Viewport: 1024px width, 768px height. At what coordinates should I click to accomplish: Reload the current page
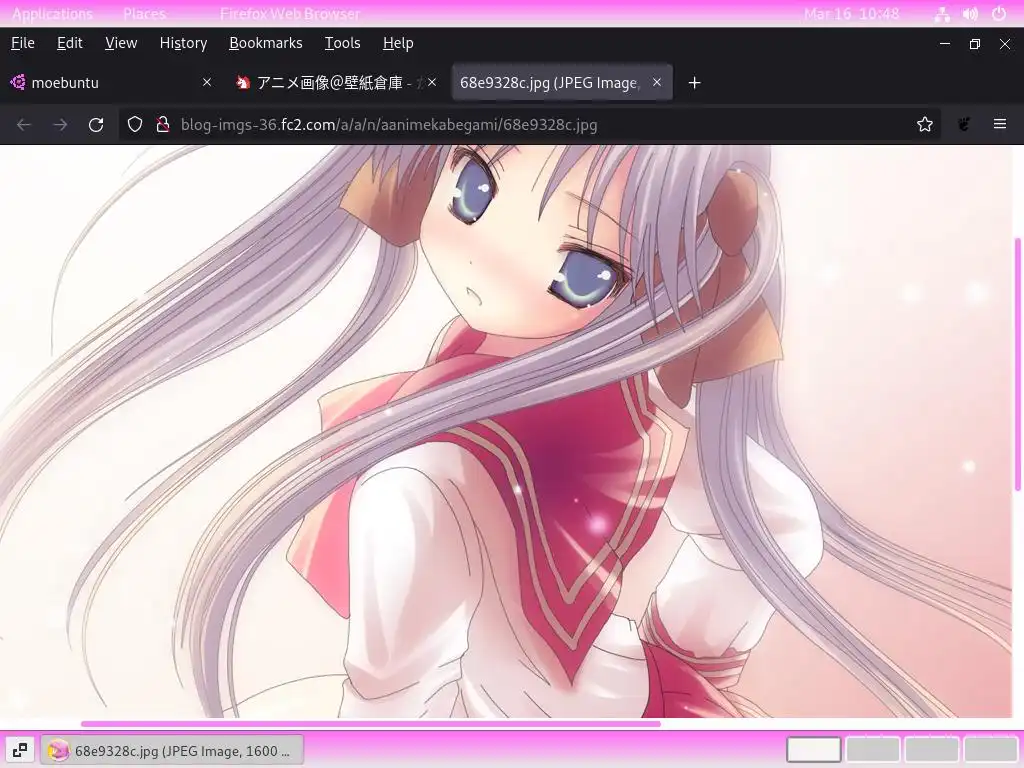tap(96, 124)
